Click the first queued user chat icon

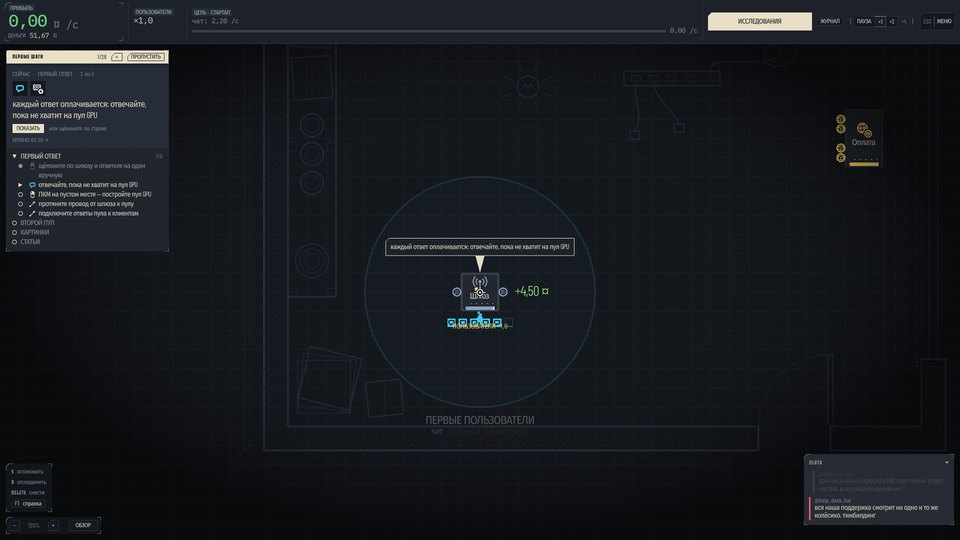pyautogui.click(x=451, y=322)
